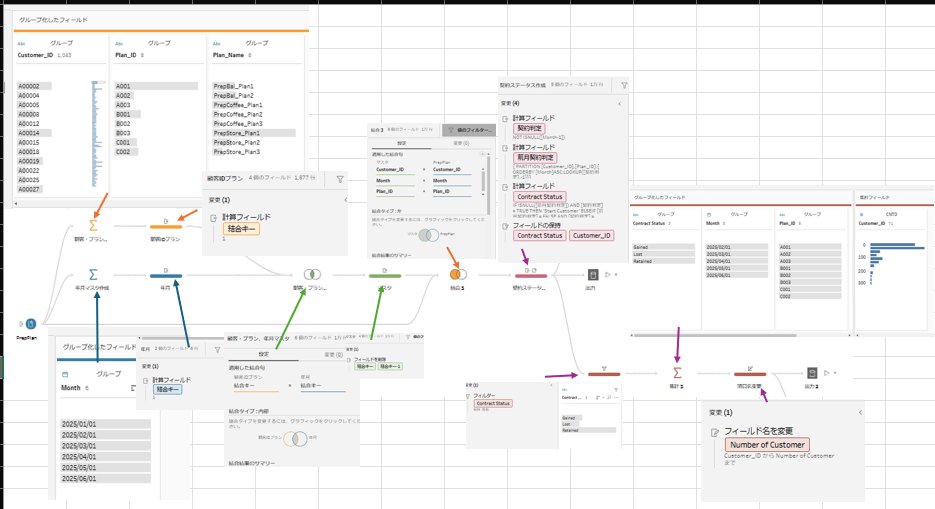Viewport: 935px width, 509px height.
Task: Open the run options arrow beside 出力
Action: [615, 275]
